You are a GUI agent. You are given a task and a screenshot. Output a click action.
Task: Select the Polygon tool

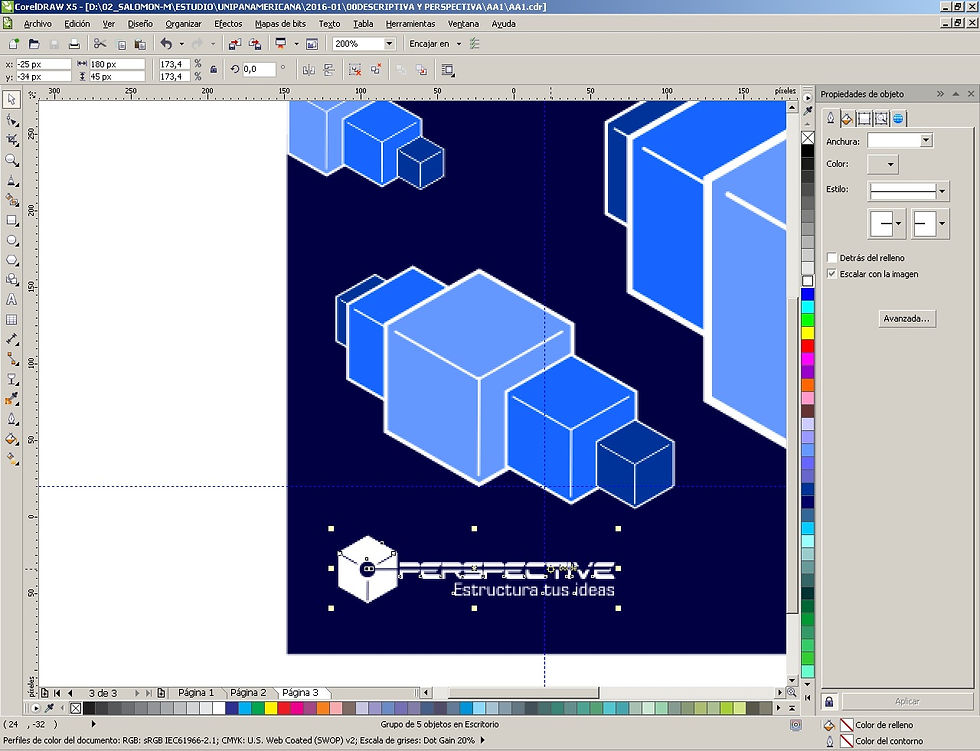click(x=11, y=261)
